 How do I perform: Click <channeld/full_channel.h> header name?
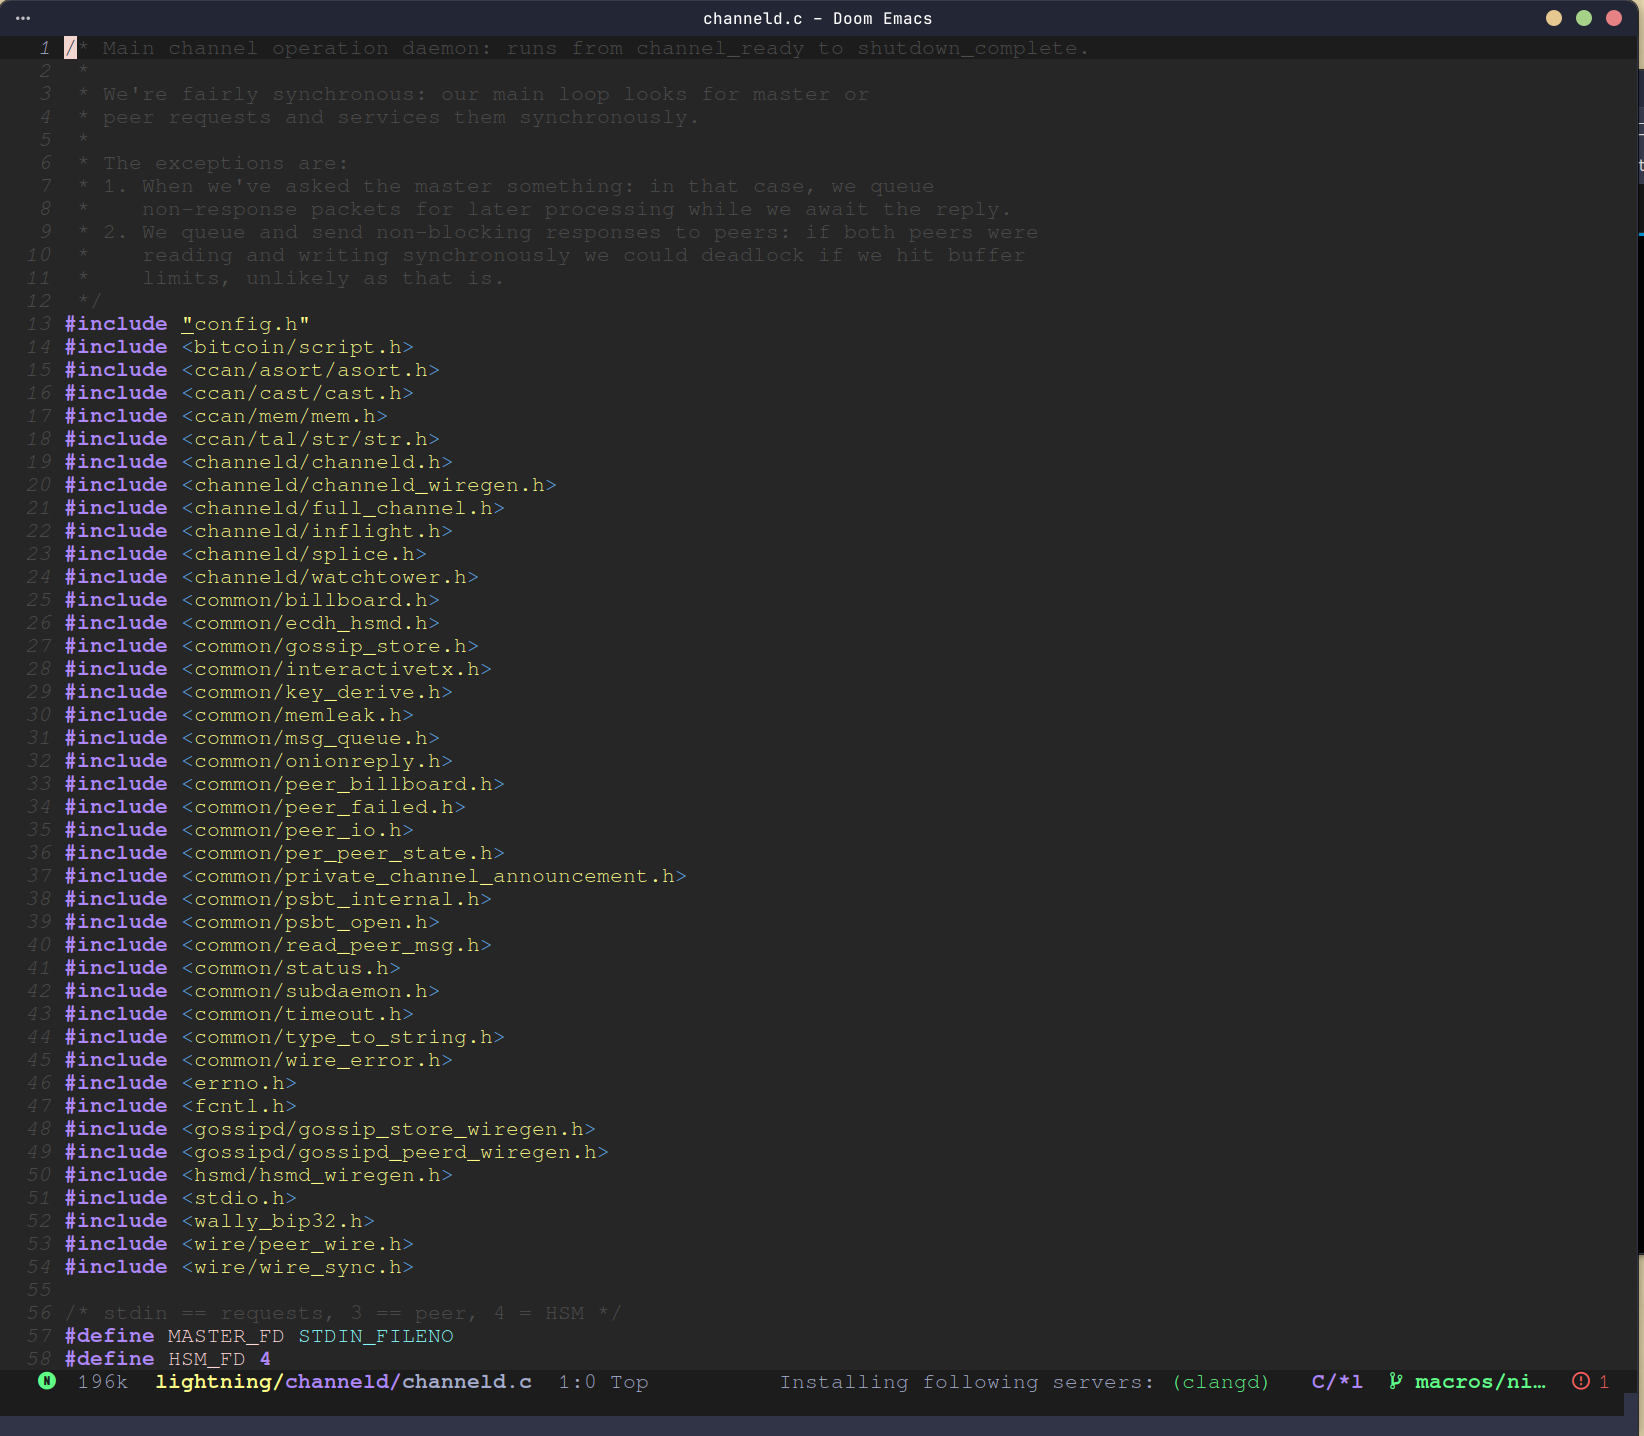(x=343, y=508)
